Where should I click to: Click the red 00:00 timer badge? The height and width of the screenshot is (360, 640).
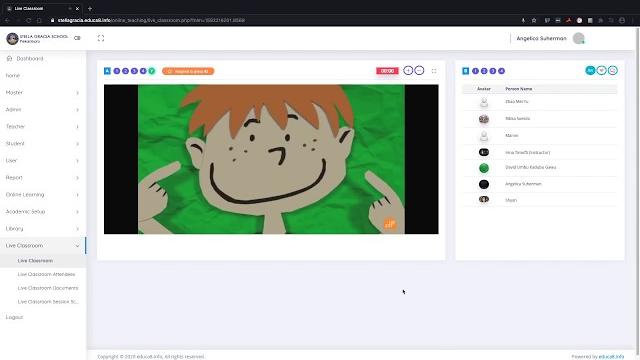click(387, 71)
